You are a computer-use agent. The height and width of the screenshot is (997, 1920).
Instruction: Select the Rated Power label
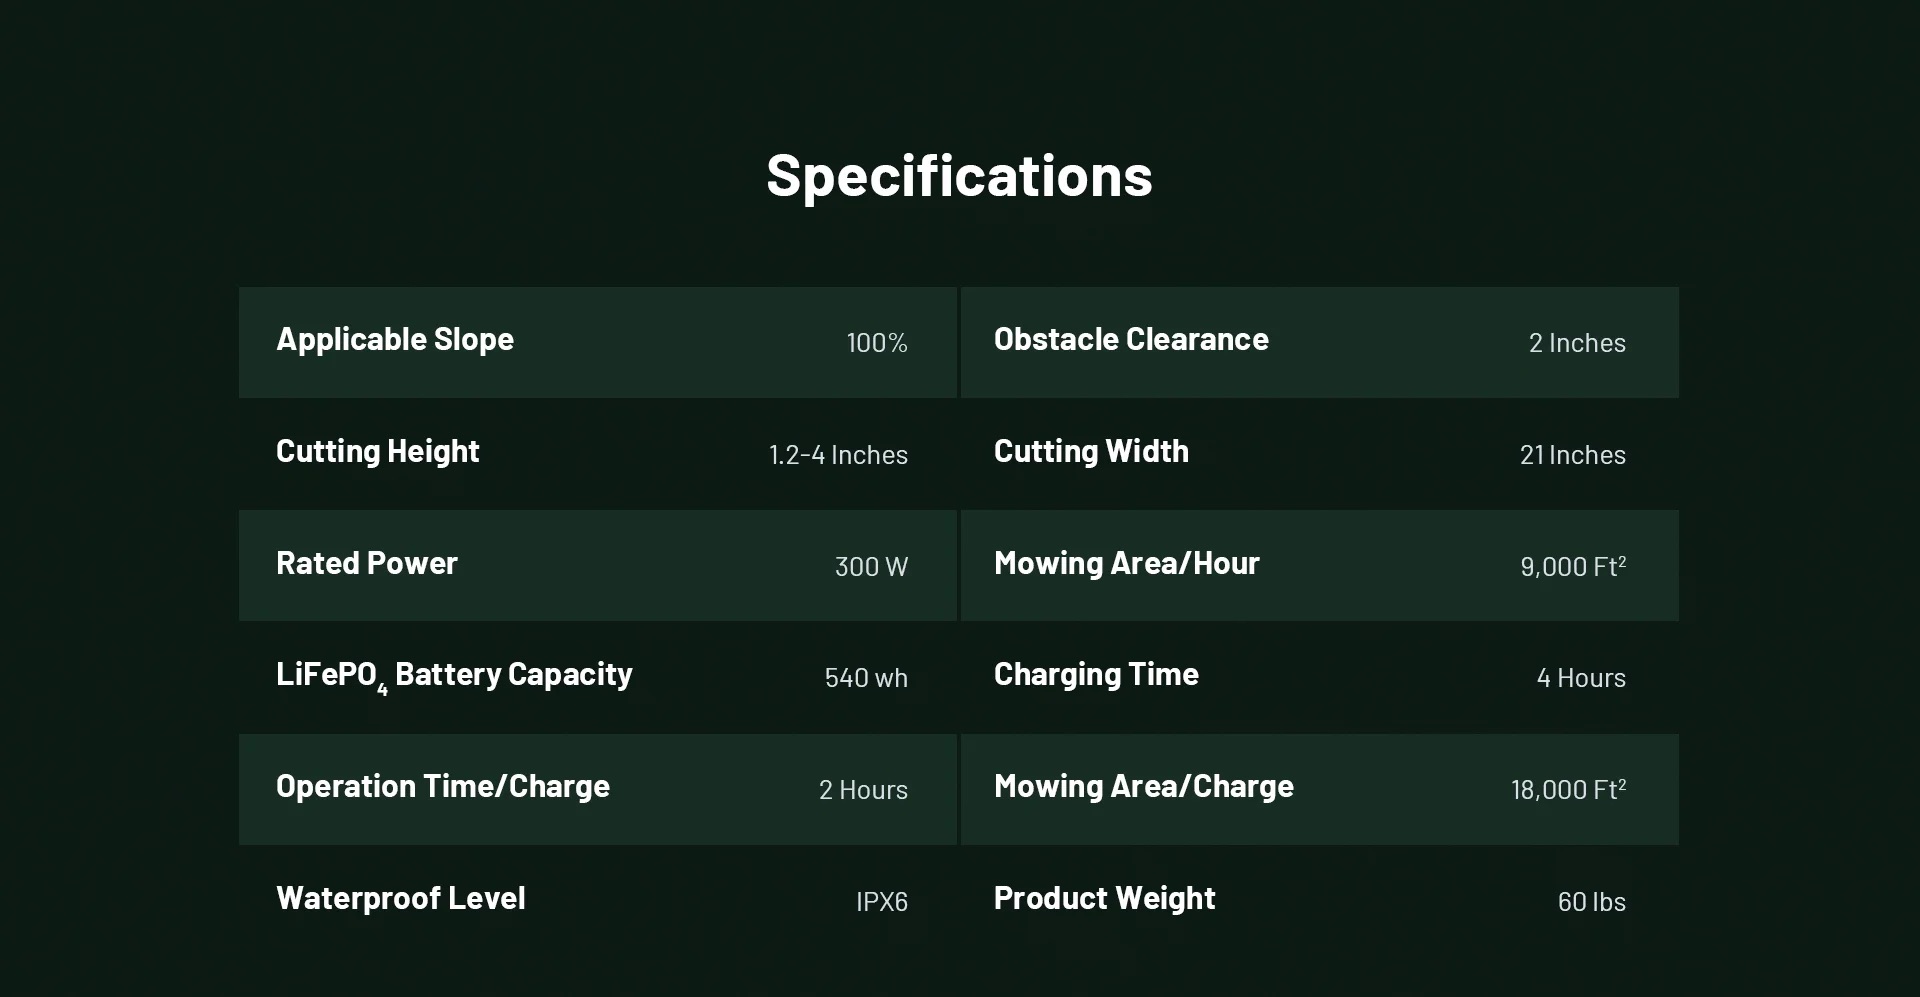coord(367,563)
